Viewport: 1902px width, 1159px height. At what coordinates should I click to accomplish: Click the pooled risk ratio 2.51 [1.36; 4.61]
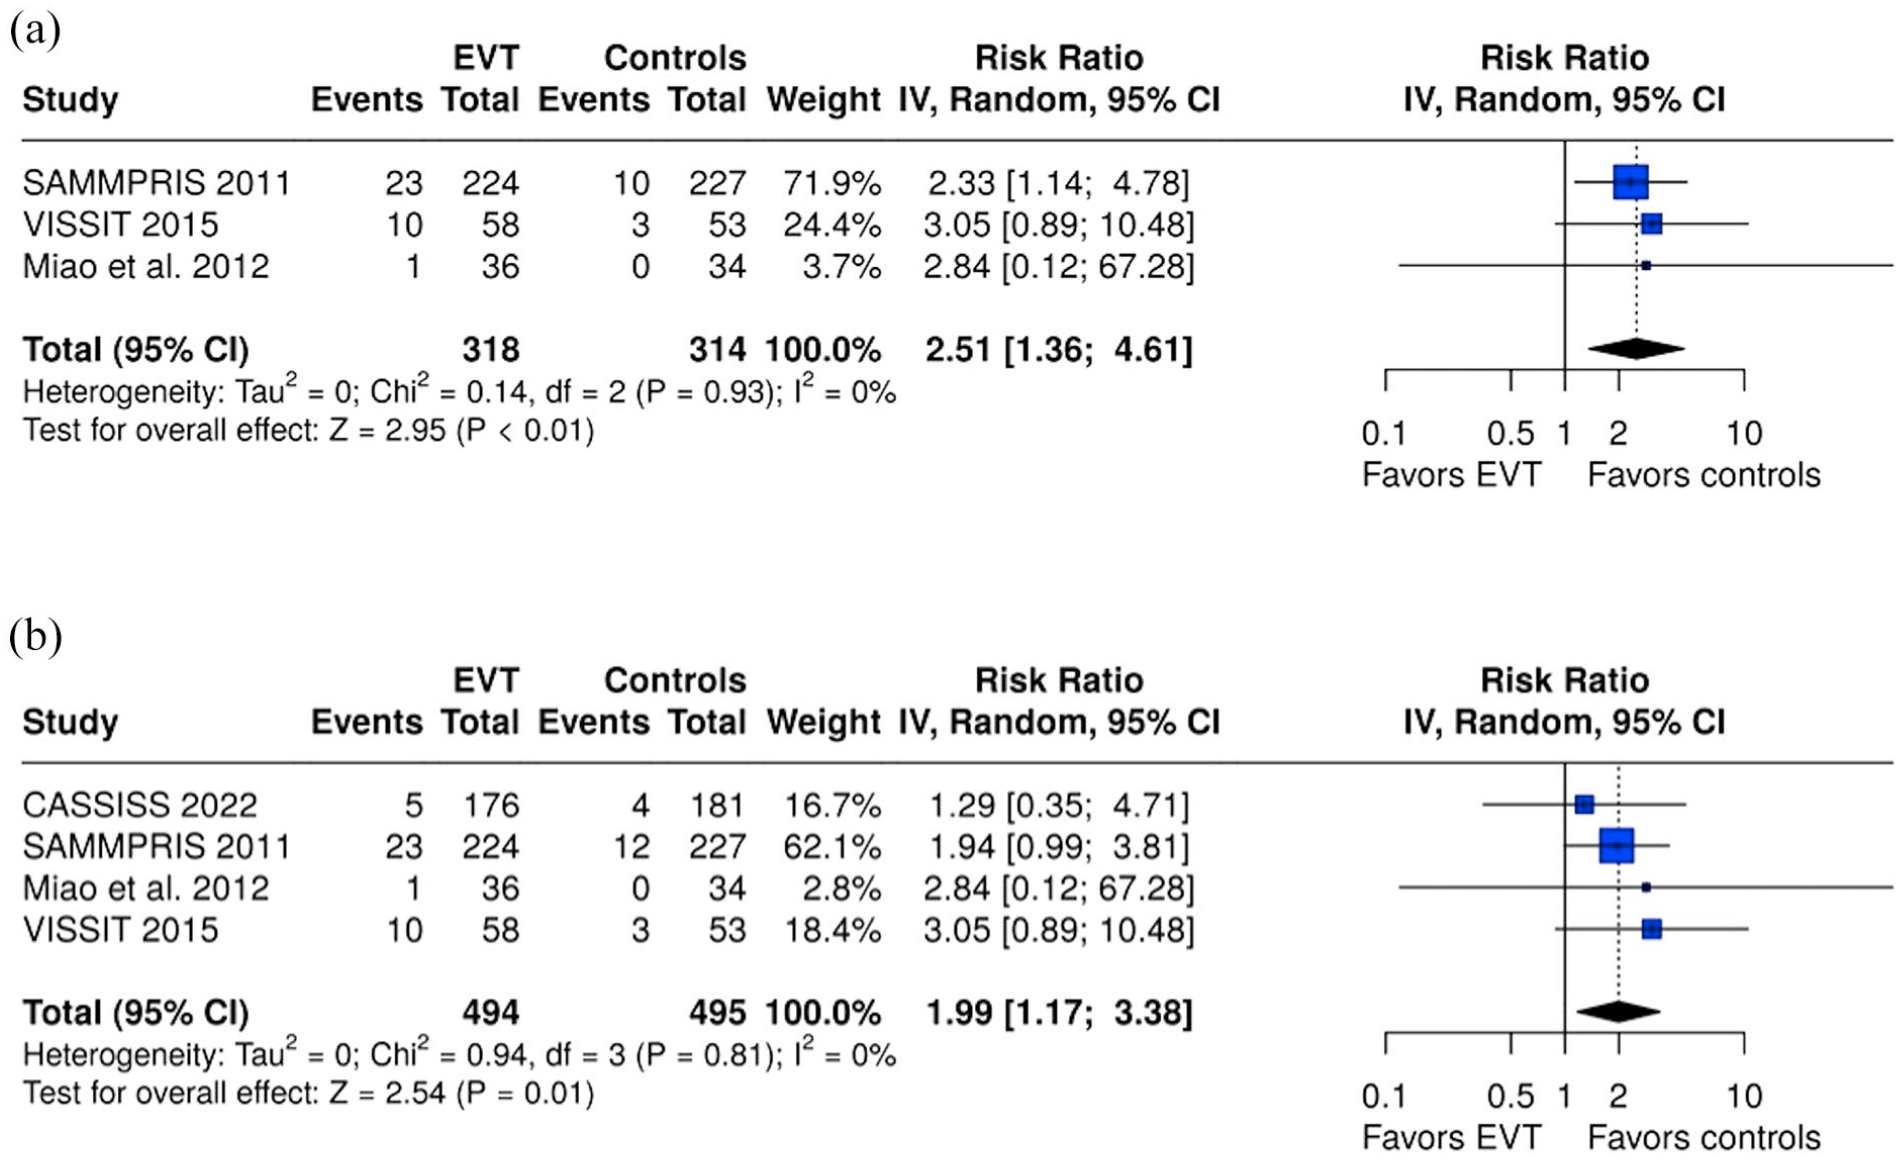coord(1059,349)
